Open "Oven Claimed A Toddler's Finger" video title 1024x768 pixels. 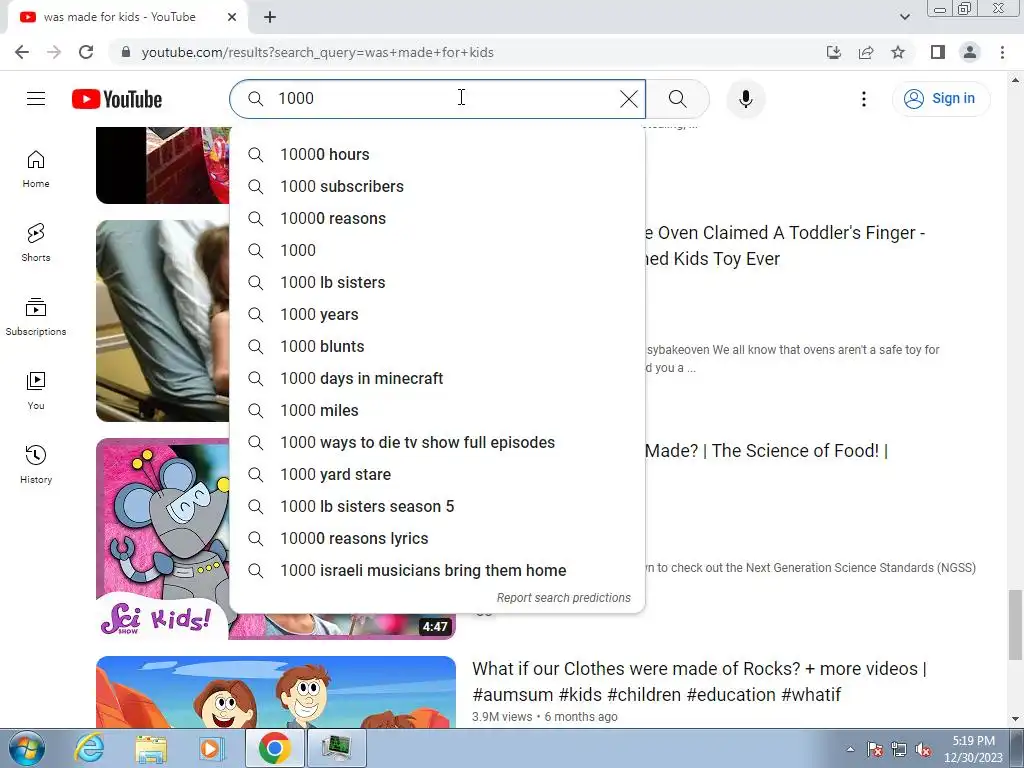784,246
